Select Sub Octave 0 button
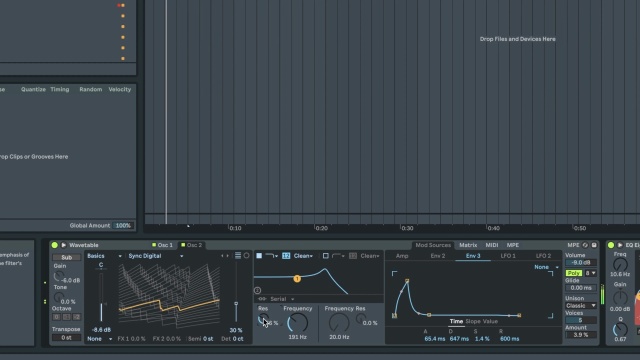Screen dimensions: 640x360 (x=56, y=317)
